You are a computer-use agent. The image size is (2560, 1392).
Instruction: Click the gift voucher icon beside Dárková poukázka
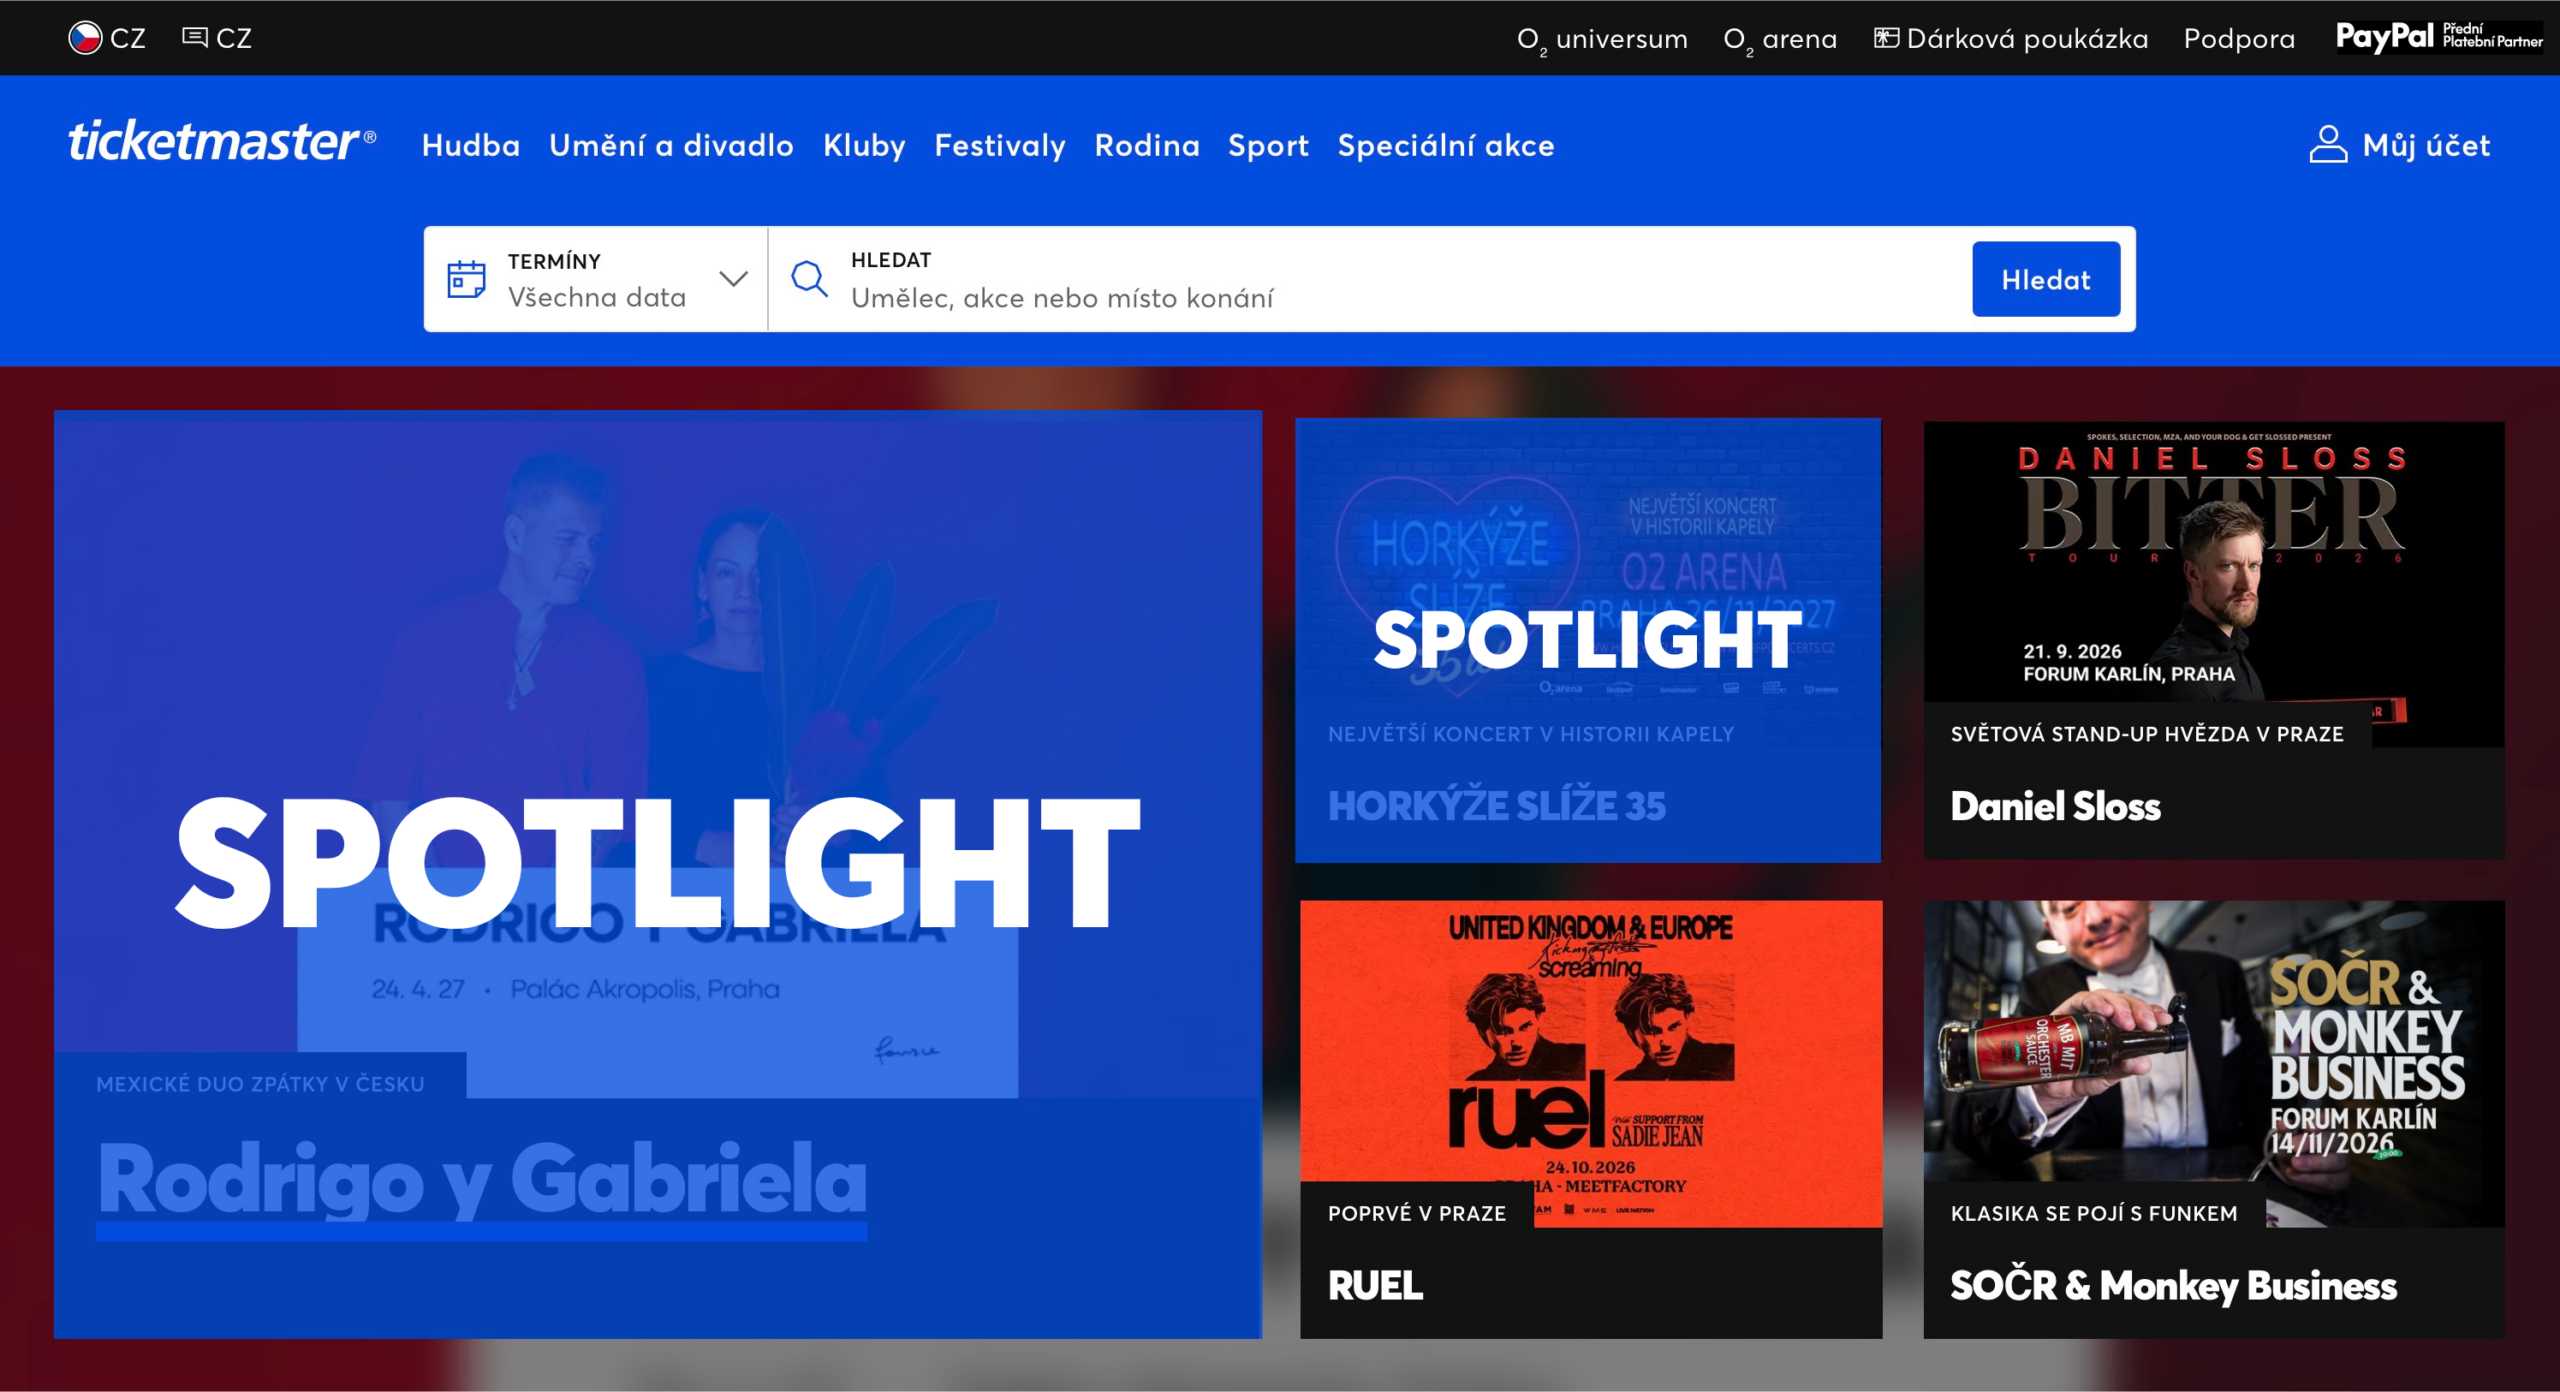click(1886, 38)
